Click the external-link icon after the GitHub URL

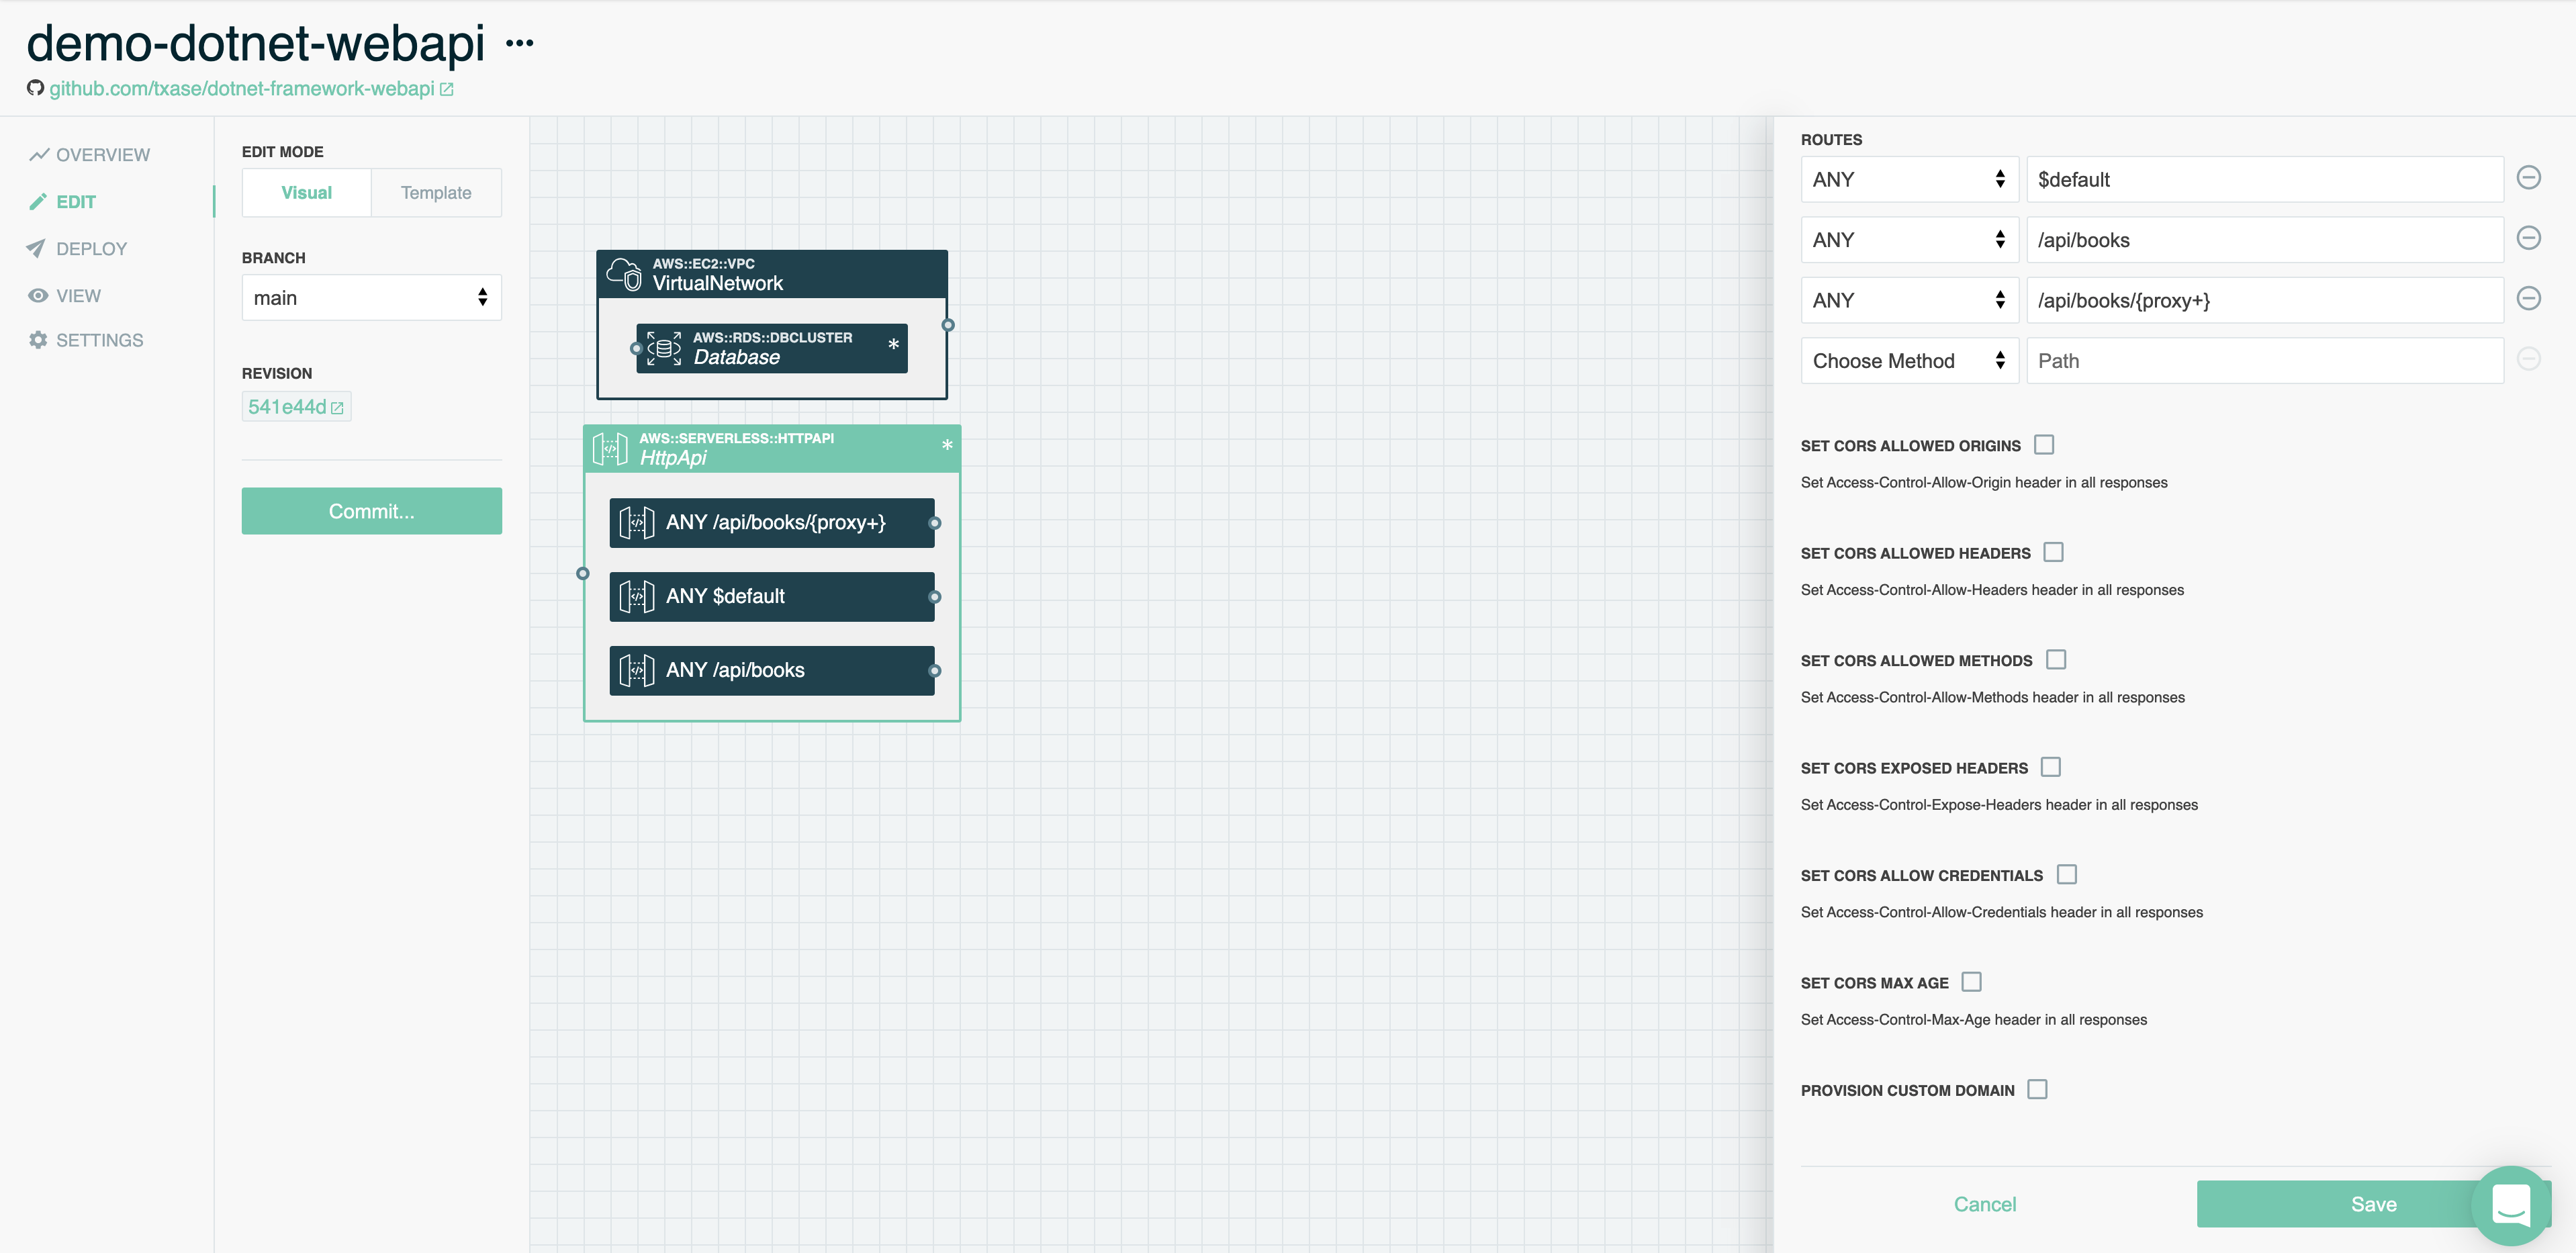[x=447, y=89]
